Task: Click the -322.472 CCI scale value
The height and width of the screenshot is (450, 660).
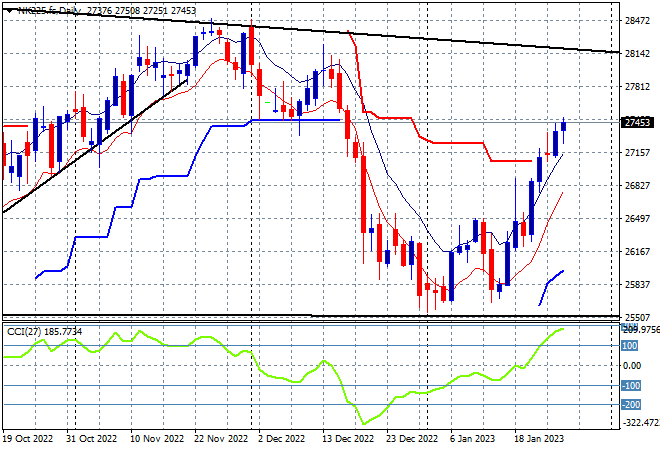Action: coord(641,422)
